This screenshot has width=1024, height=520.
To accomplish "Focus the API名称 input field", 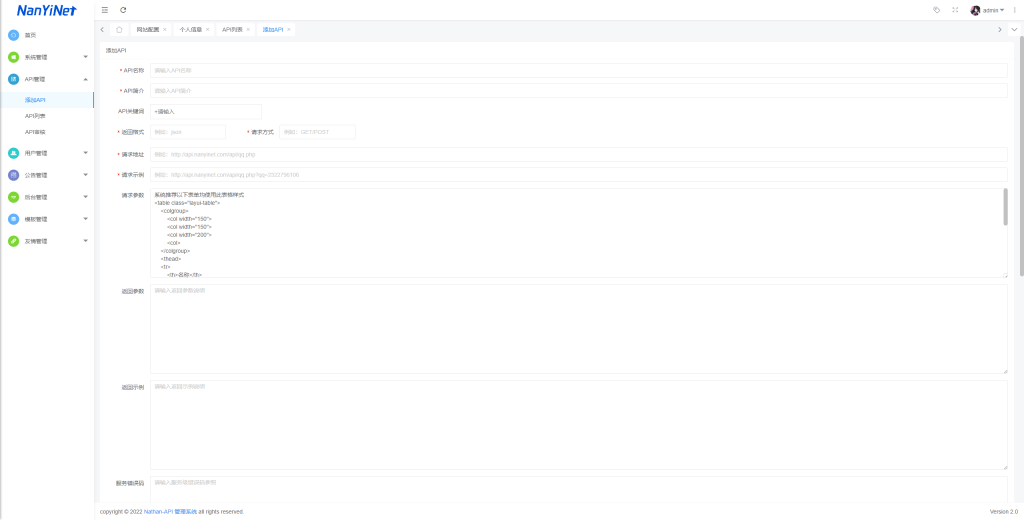I will tap(578, 71).
